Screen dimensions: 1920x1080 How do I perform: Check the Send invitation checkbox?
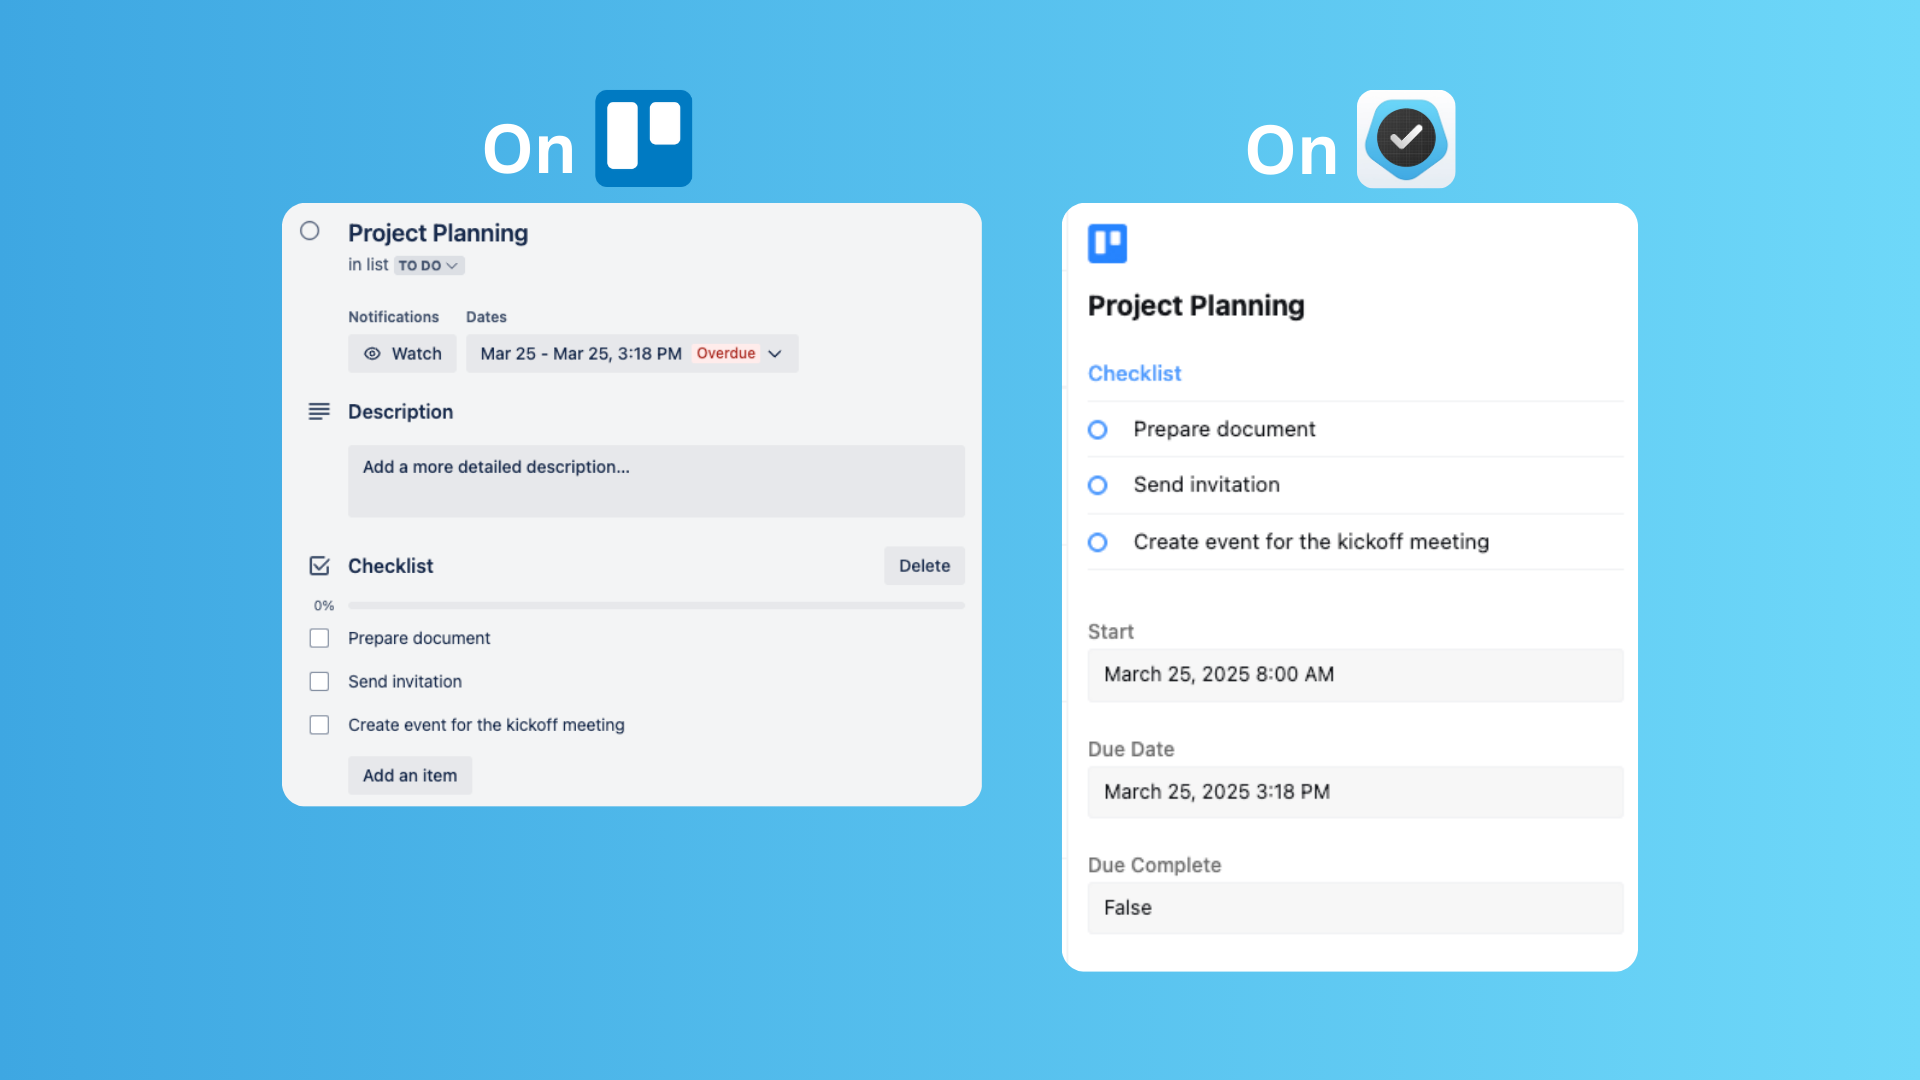point(319,681)
